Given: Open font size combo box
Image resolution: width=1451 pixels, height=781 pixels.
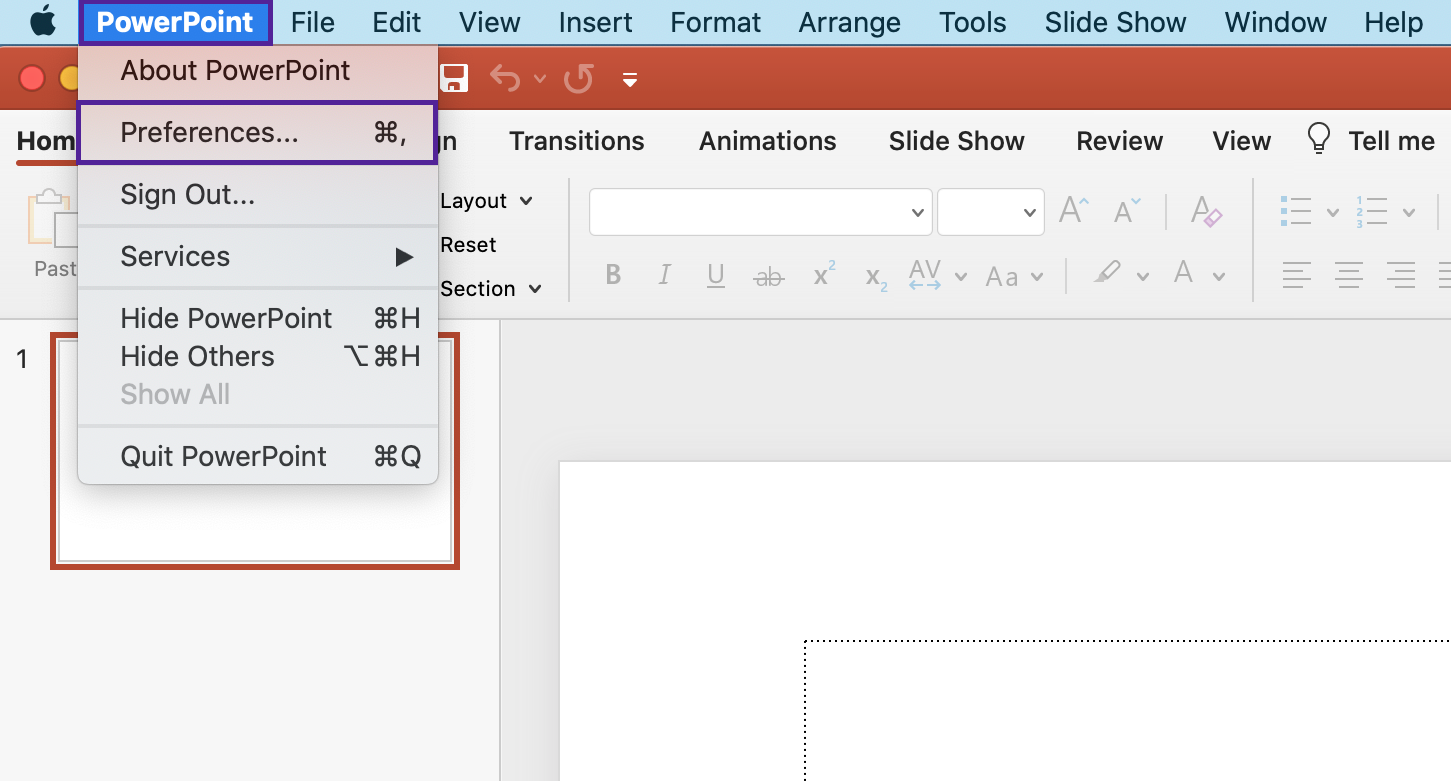Looking at the screenshot, I should point(990,212).
